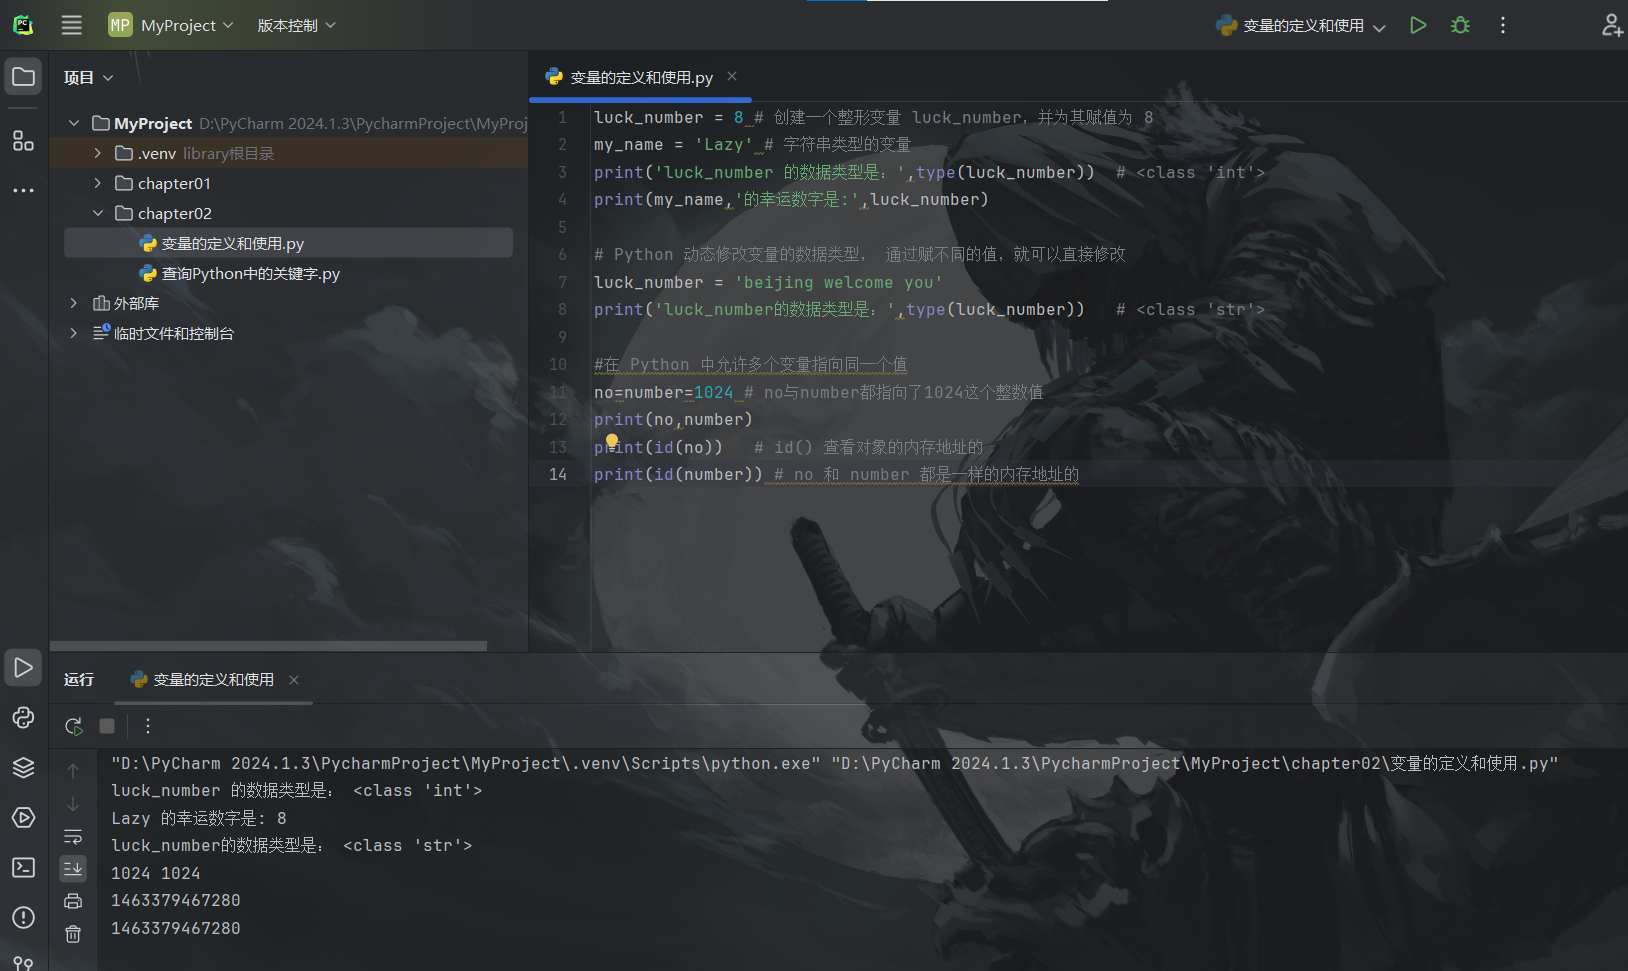Viewport: 1628px width, 971px height.
Task: Click console output line "luck_number的数据类型是: <class 'str'>"
Action: coord(291,845)
